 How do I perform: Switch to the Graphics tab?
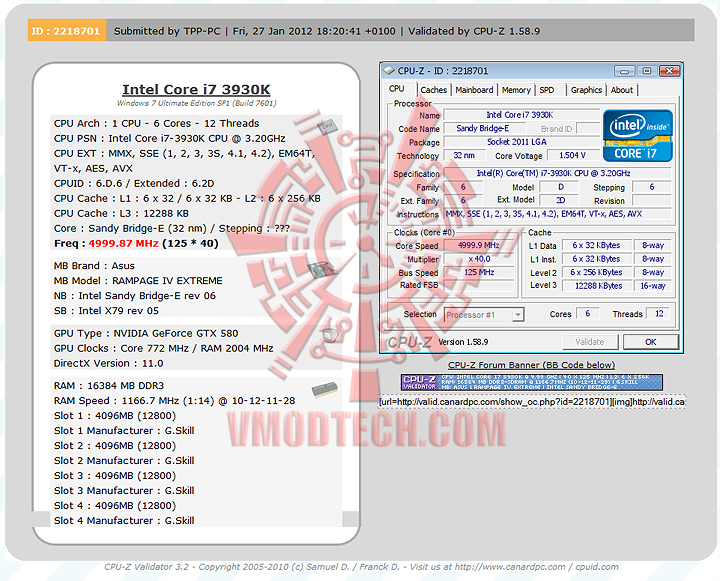click(586, 90)
